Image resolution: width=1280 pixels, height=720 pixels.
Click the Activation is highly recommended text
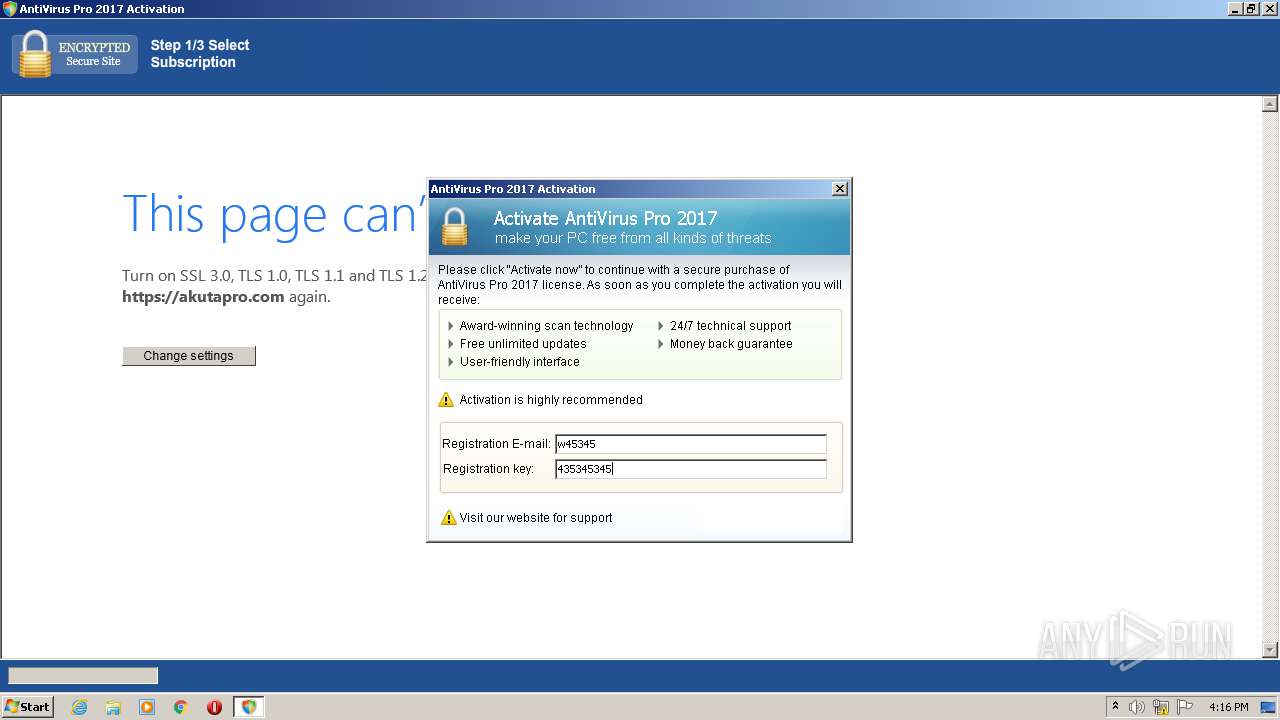[x=551, y=400]
